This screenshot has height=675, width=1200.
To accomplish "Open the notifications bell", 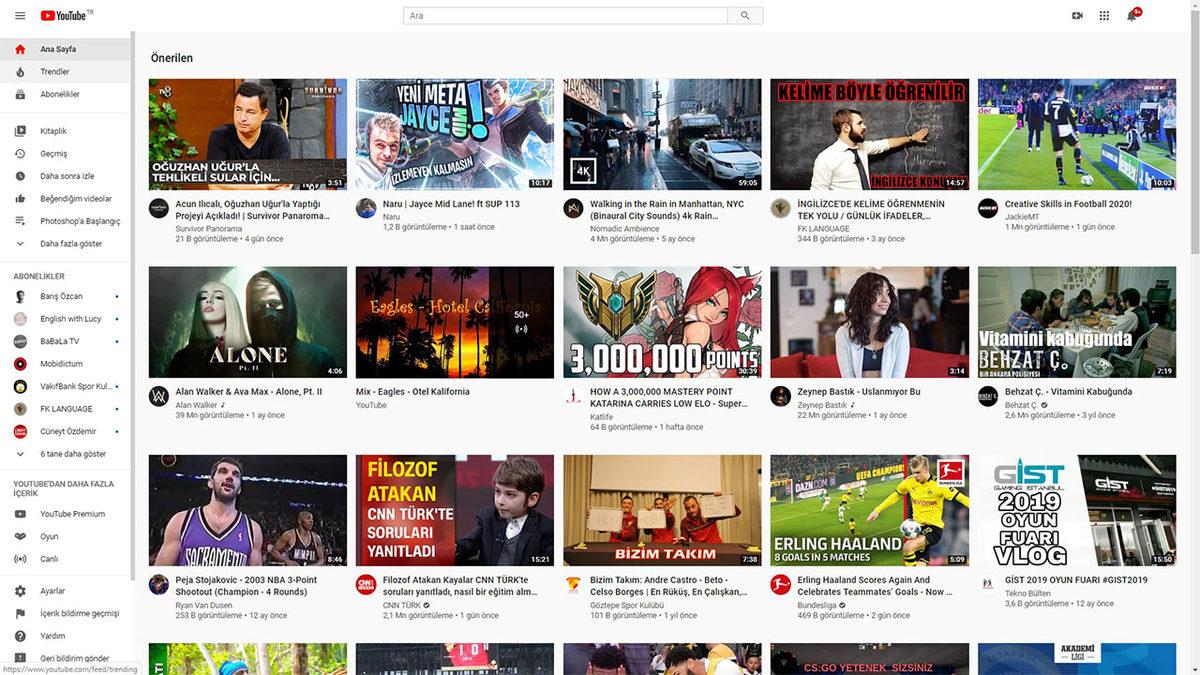I will tap(1132, 16).
